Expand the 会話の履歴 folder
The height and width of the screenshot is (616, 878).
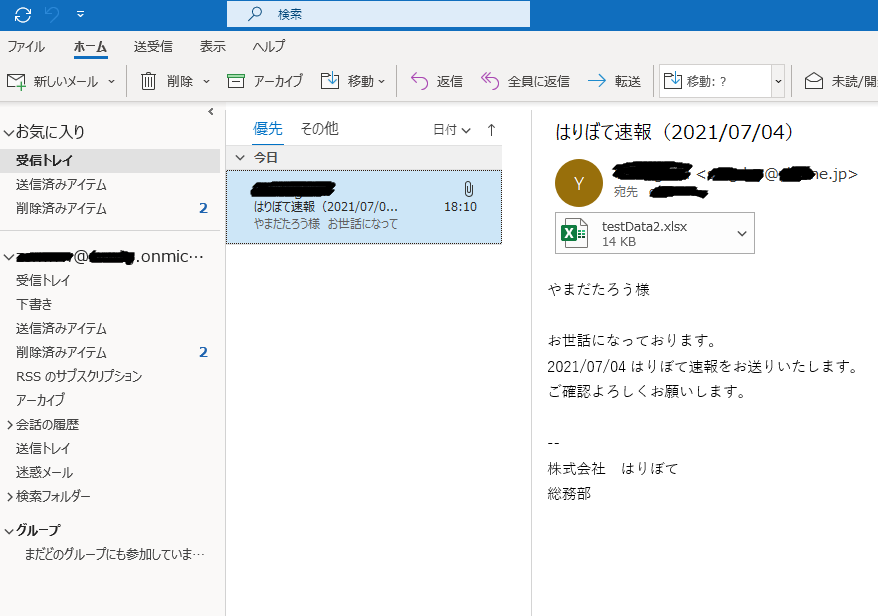10,425
